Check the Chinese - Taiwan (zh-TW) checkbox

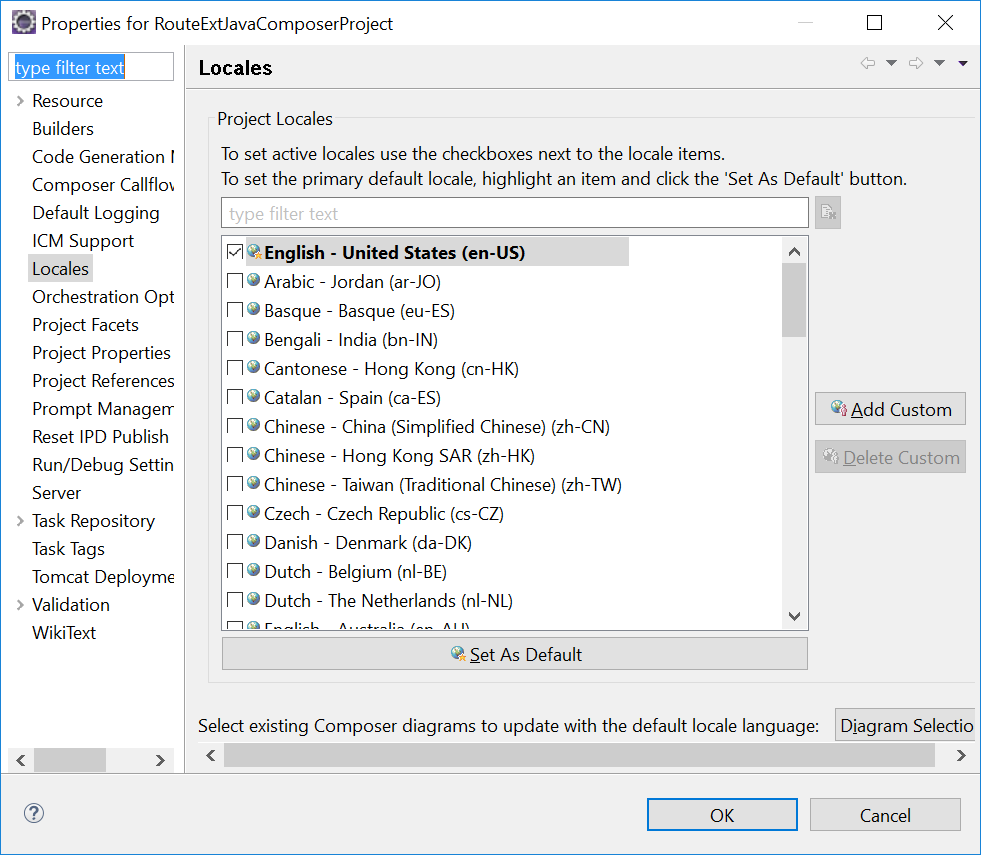click(235, 484)
